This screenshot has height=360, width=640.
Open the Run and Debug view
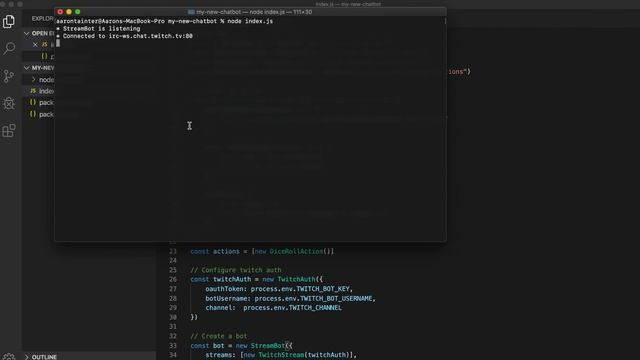9,103
